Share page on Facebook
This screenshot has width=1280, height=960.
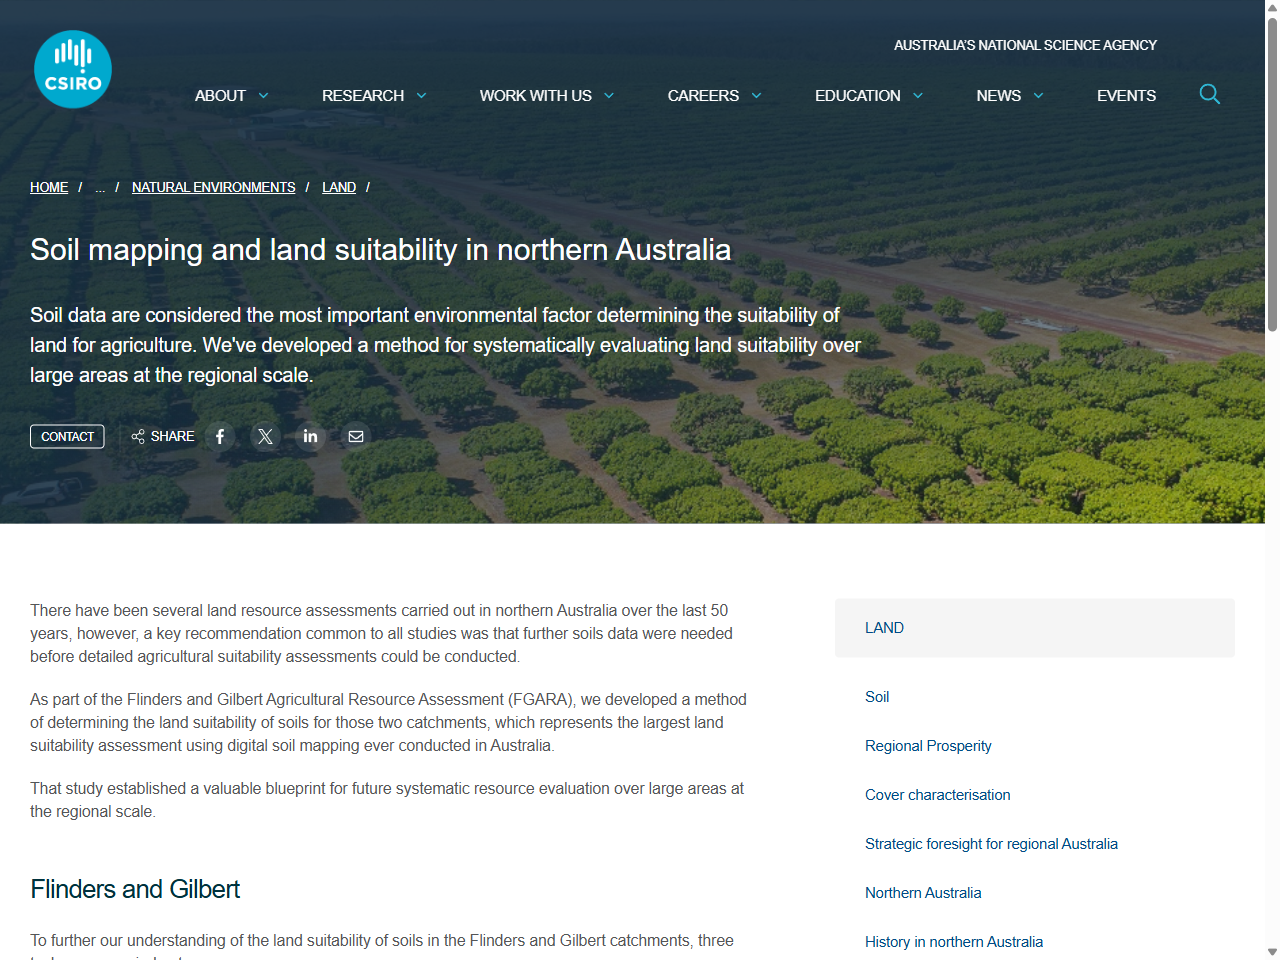[220, 437]
